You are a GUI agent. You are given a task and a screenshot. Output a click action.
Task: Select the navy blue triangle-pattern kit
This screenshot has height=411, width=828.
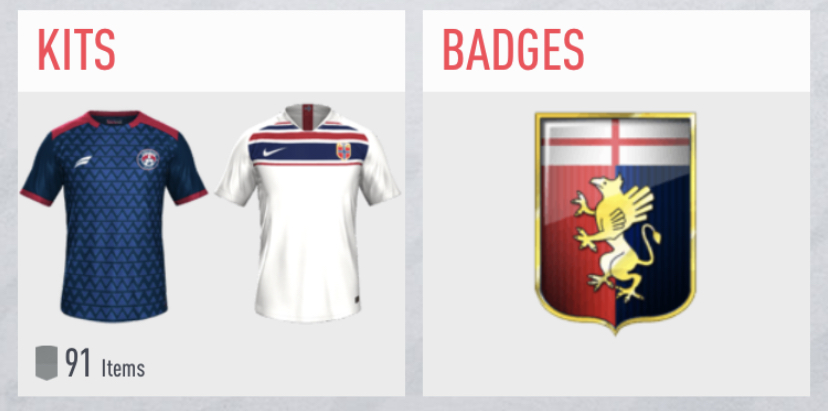coord(114,215)
